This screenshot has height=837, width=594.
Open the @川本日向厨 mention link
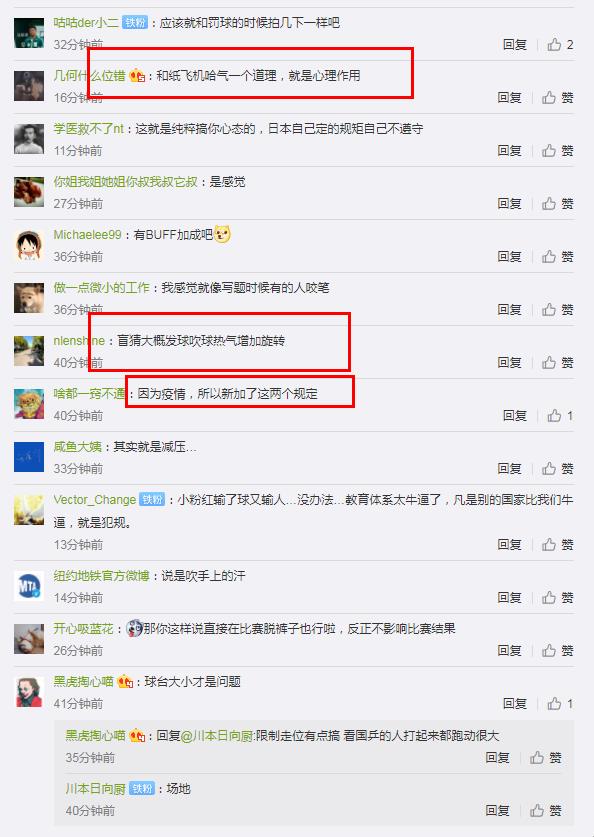point(217,736)
